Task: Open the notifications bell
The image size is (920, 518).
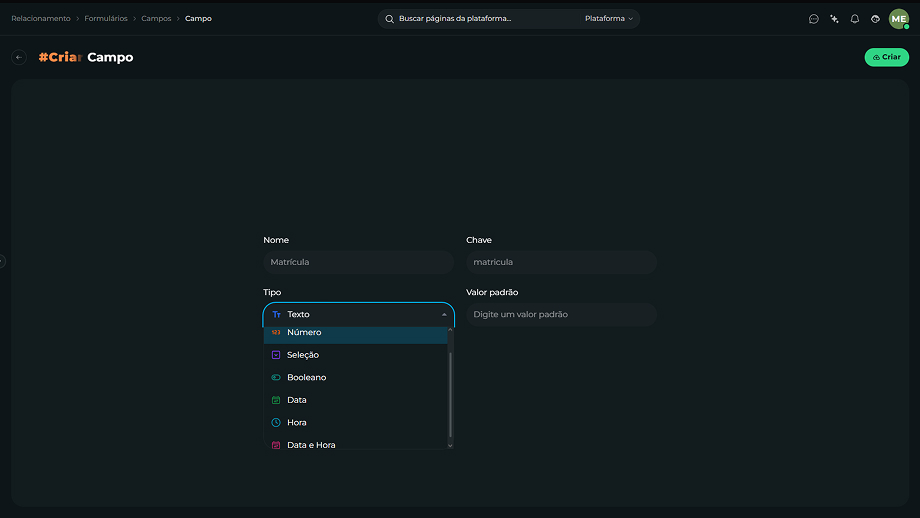Action: pos(854,19)
